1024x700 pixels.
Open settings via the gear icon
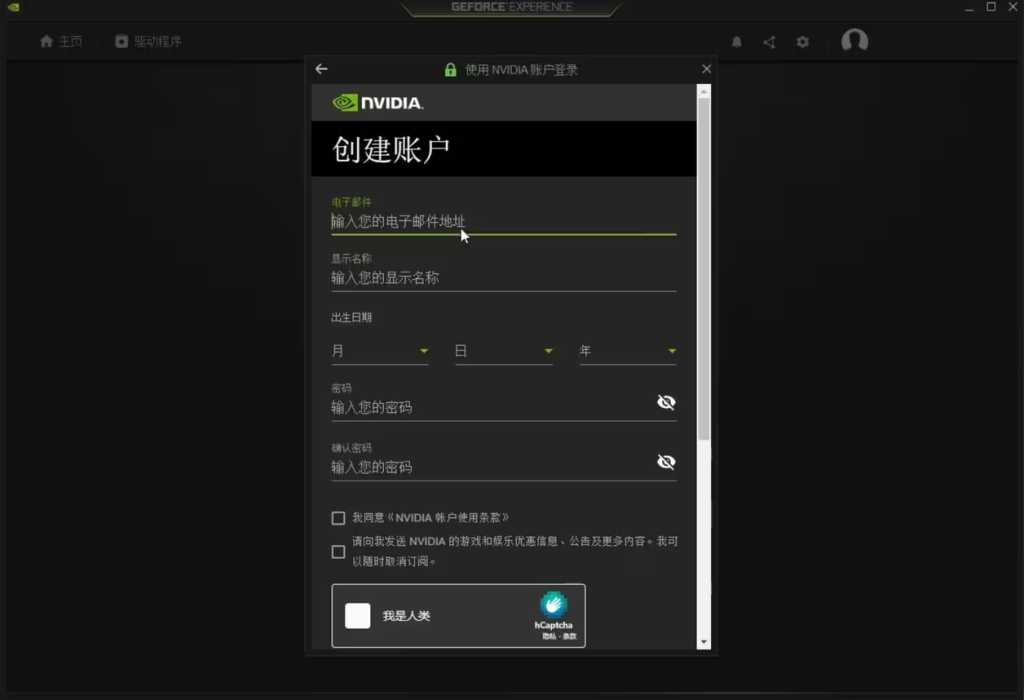pyautogui.click(x=803, y=42)
